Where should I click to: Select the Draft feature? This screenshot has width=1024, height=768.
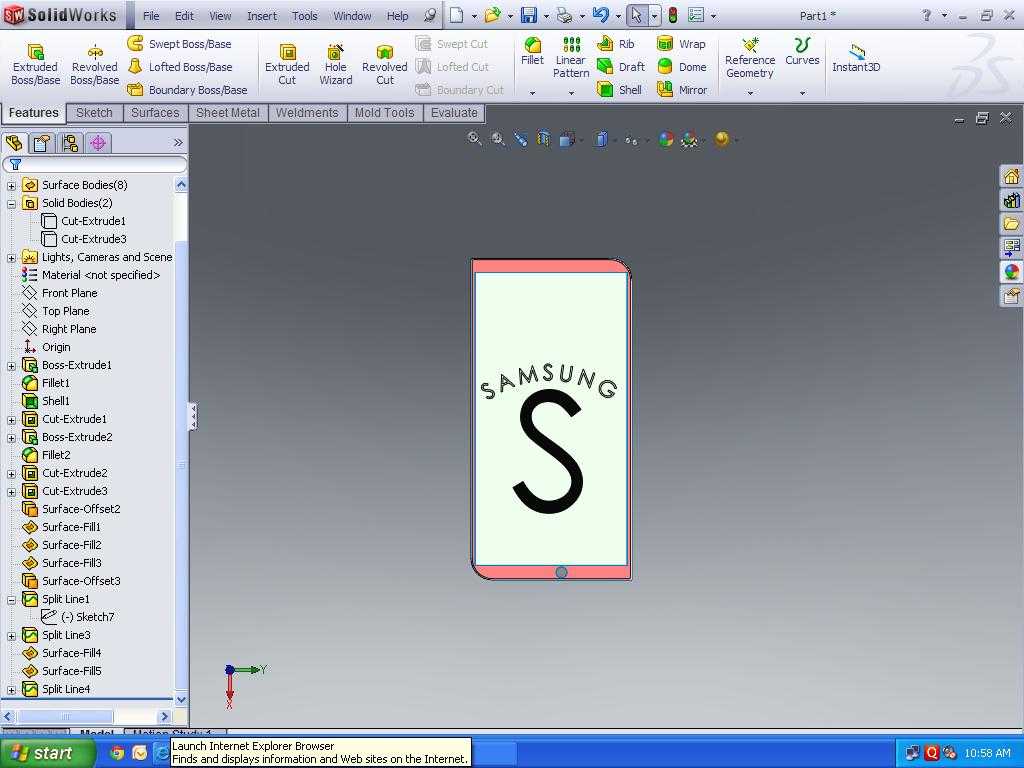click(621, 67)
